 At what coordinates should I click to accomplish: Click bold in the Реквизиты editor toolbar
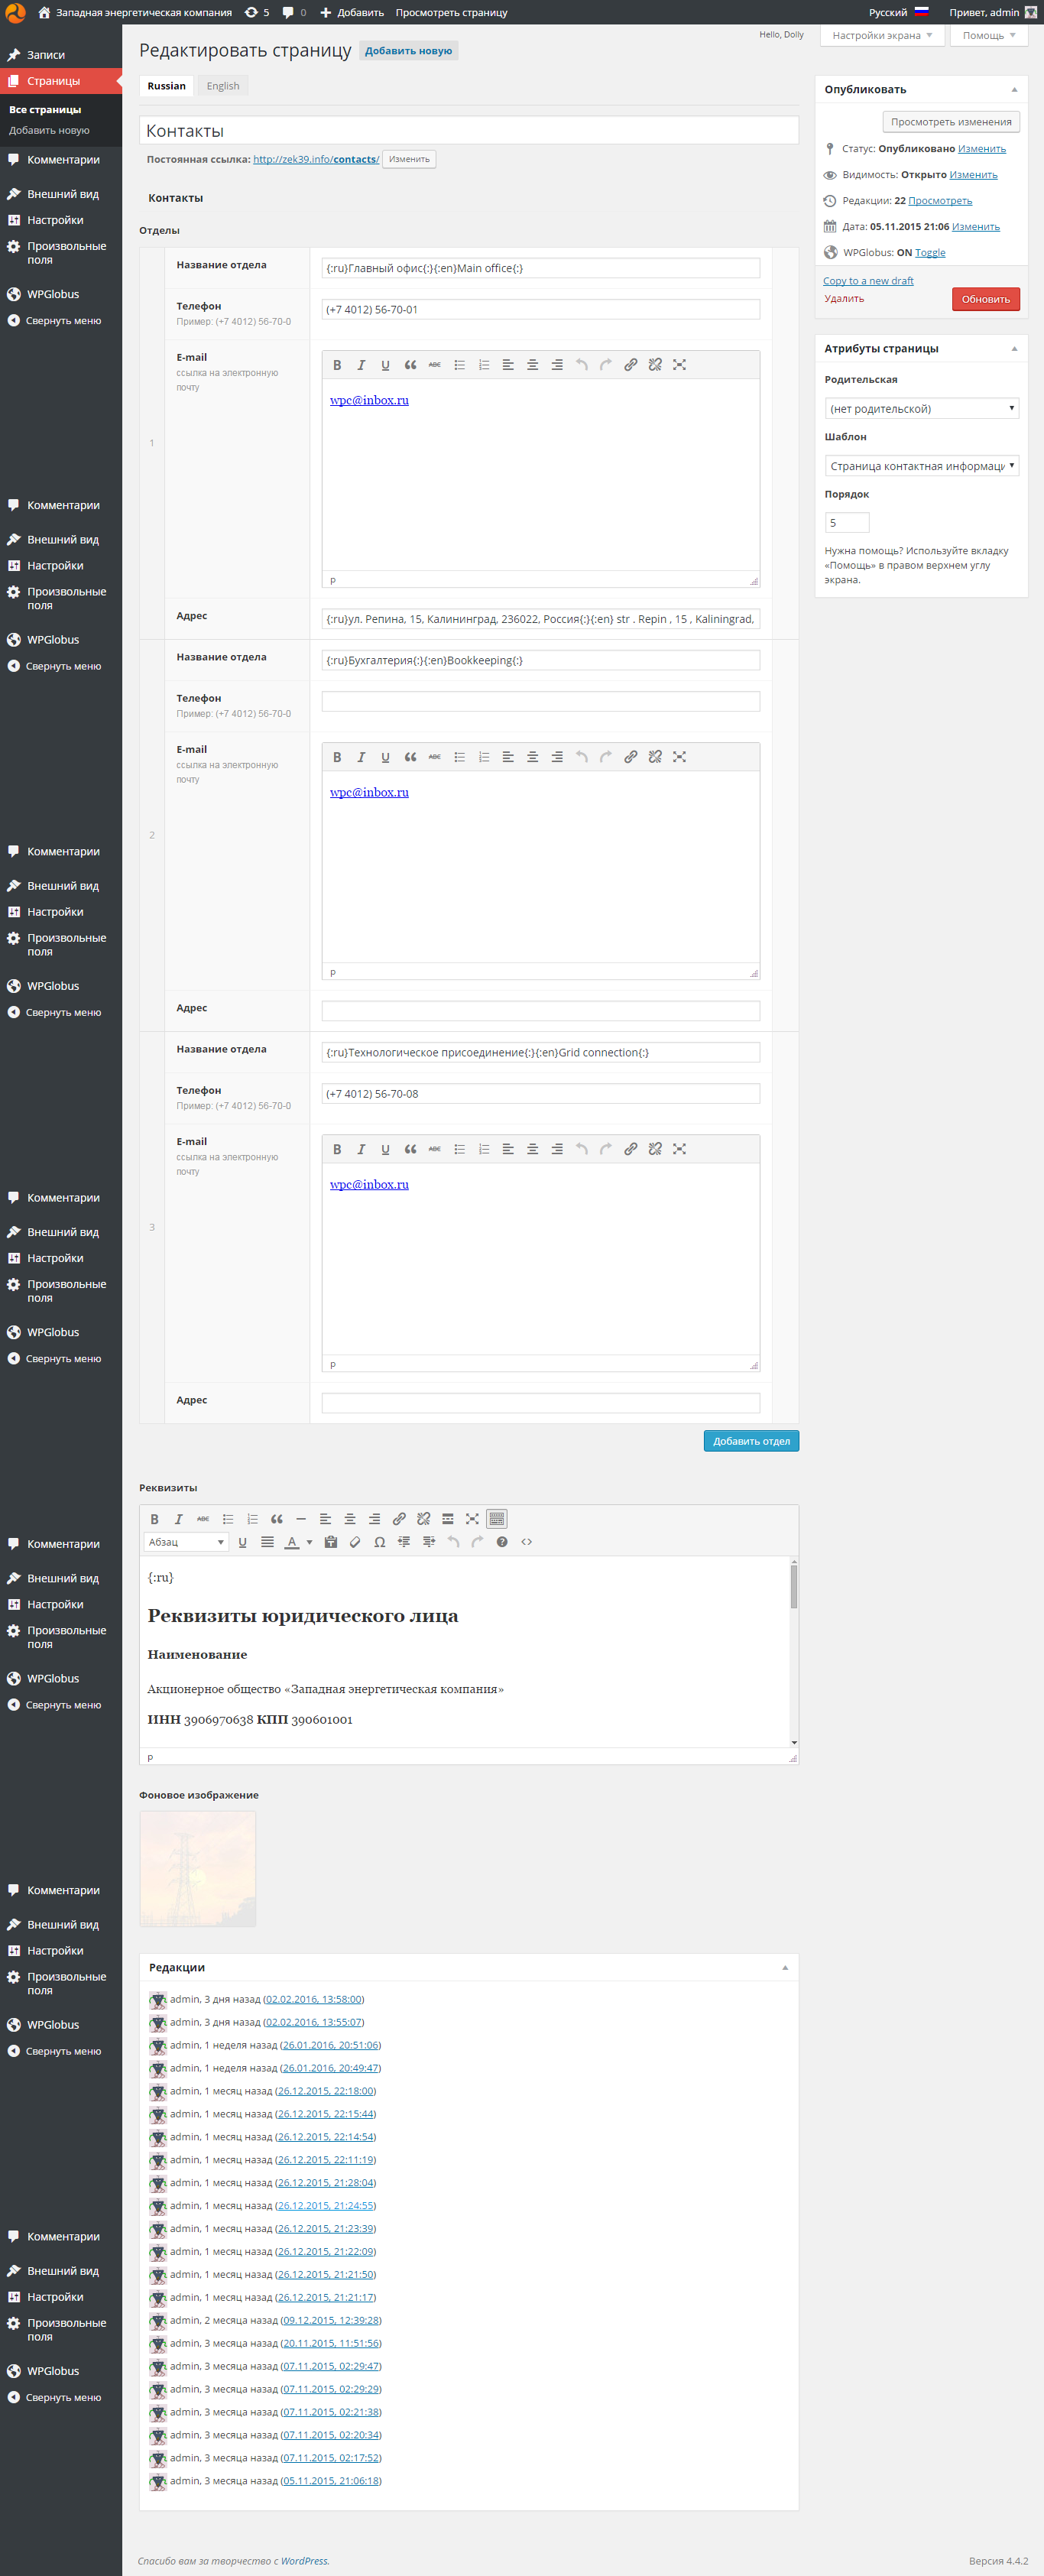pyautogui.click(x=154, y=1519)
